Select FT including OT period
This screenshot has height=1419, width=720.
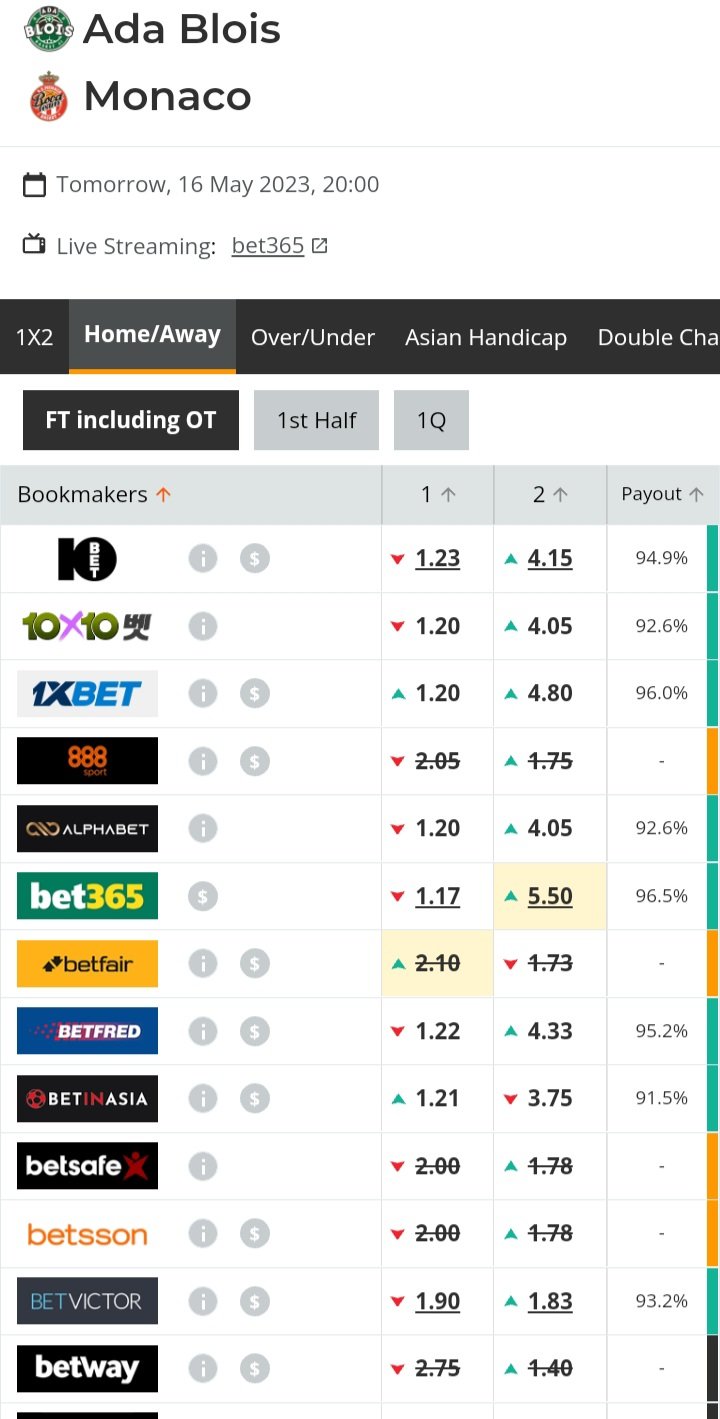coord(131,420)
